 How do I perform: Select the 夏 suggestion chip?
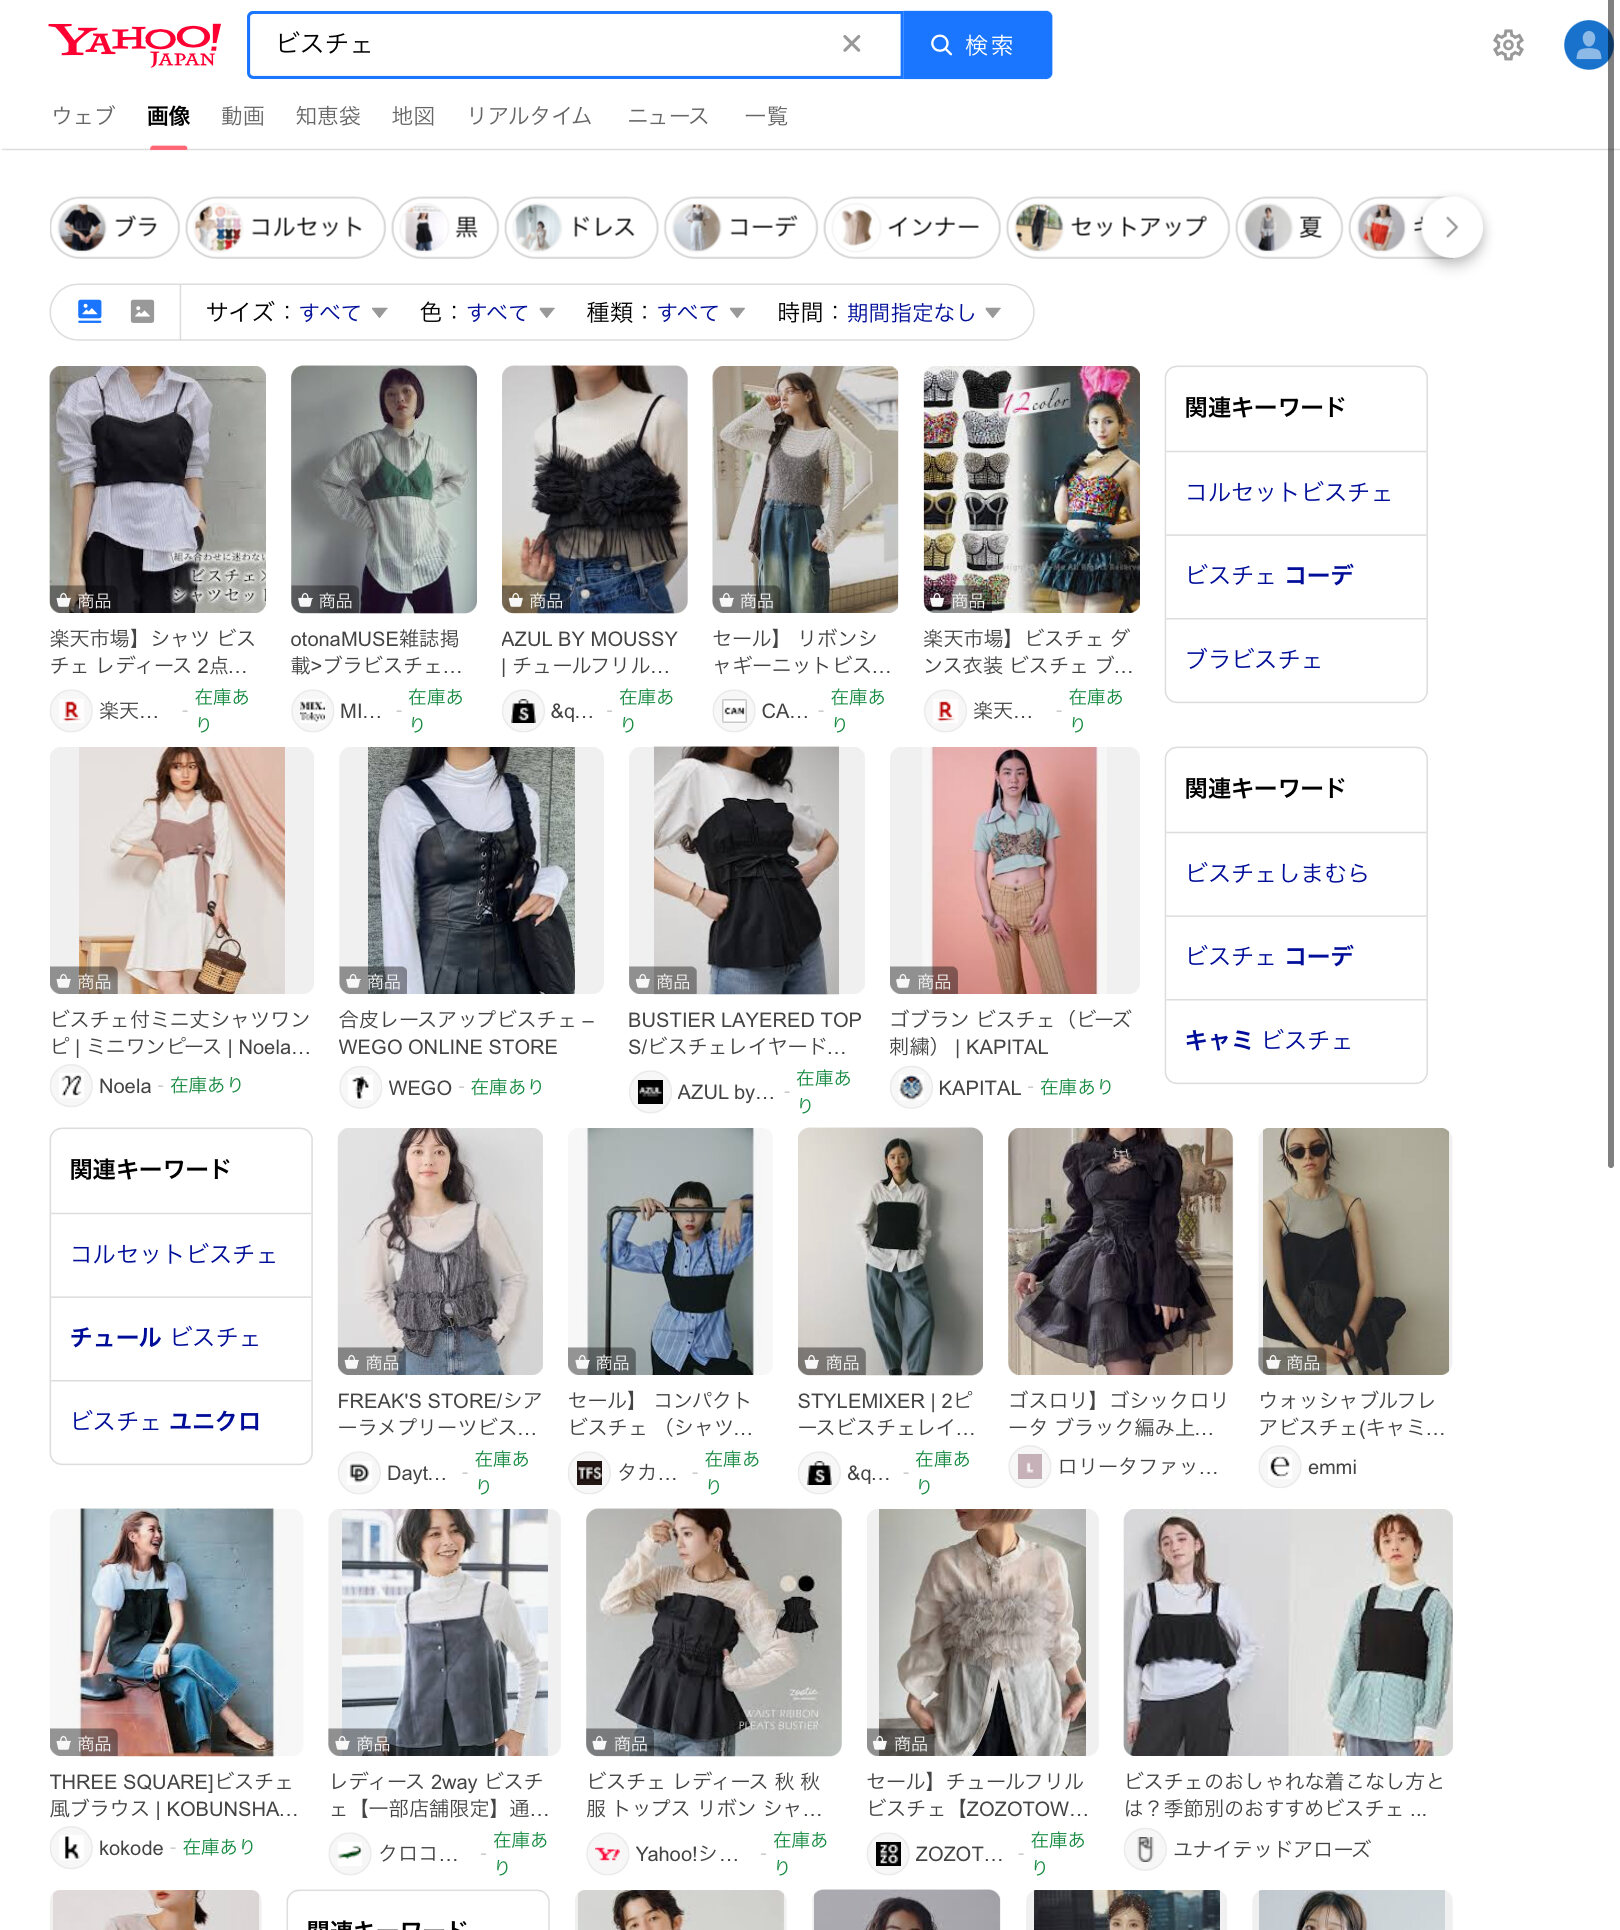pyautogui.click(x=1289, y=227)
